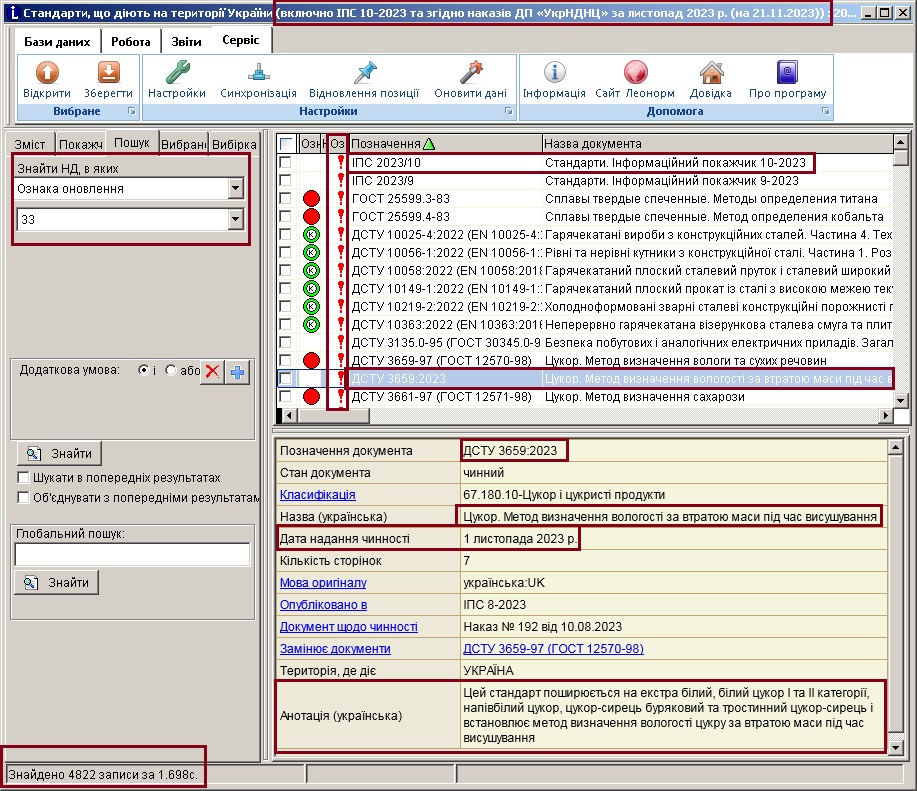Open Настройки wrench icon
This screenshot has height=791, width=917.
(177, 72)
